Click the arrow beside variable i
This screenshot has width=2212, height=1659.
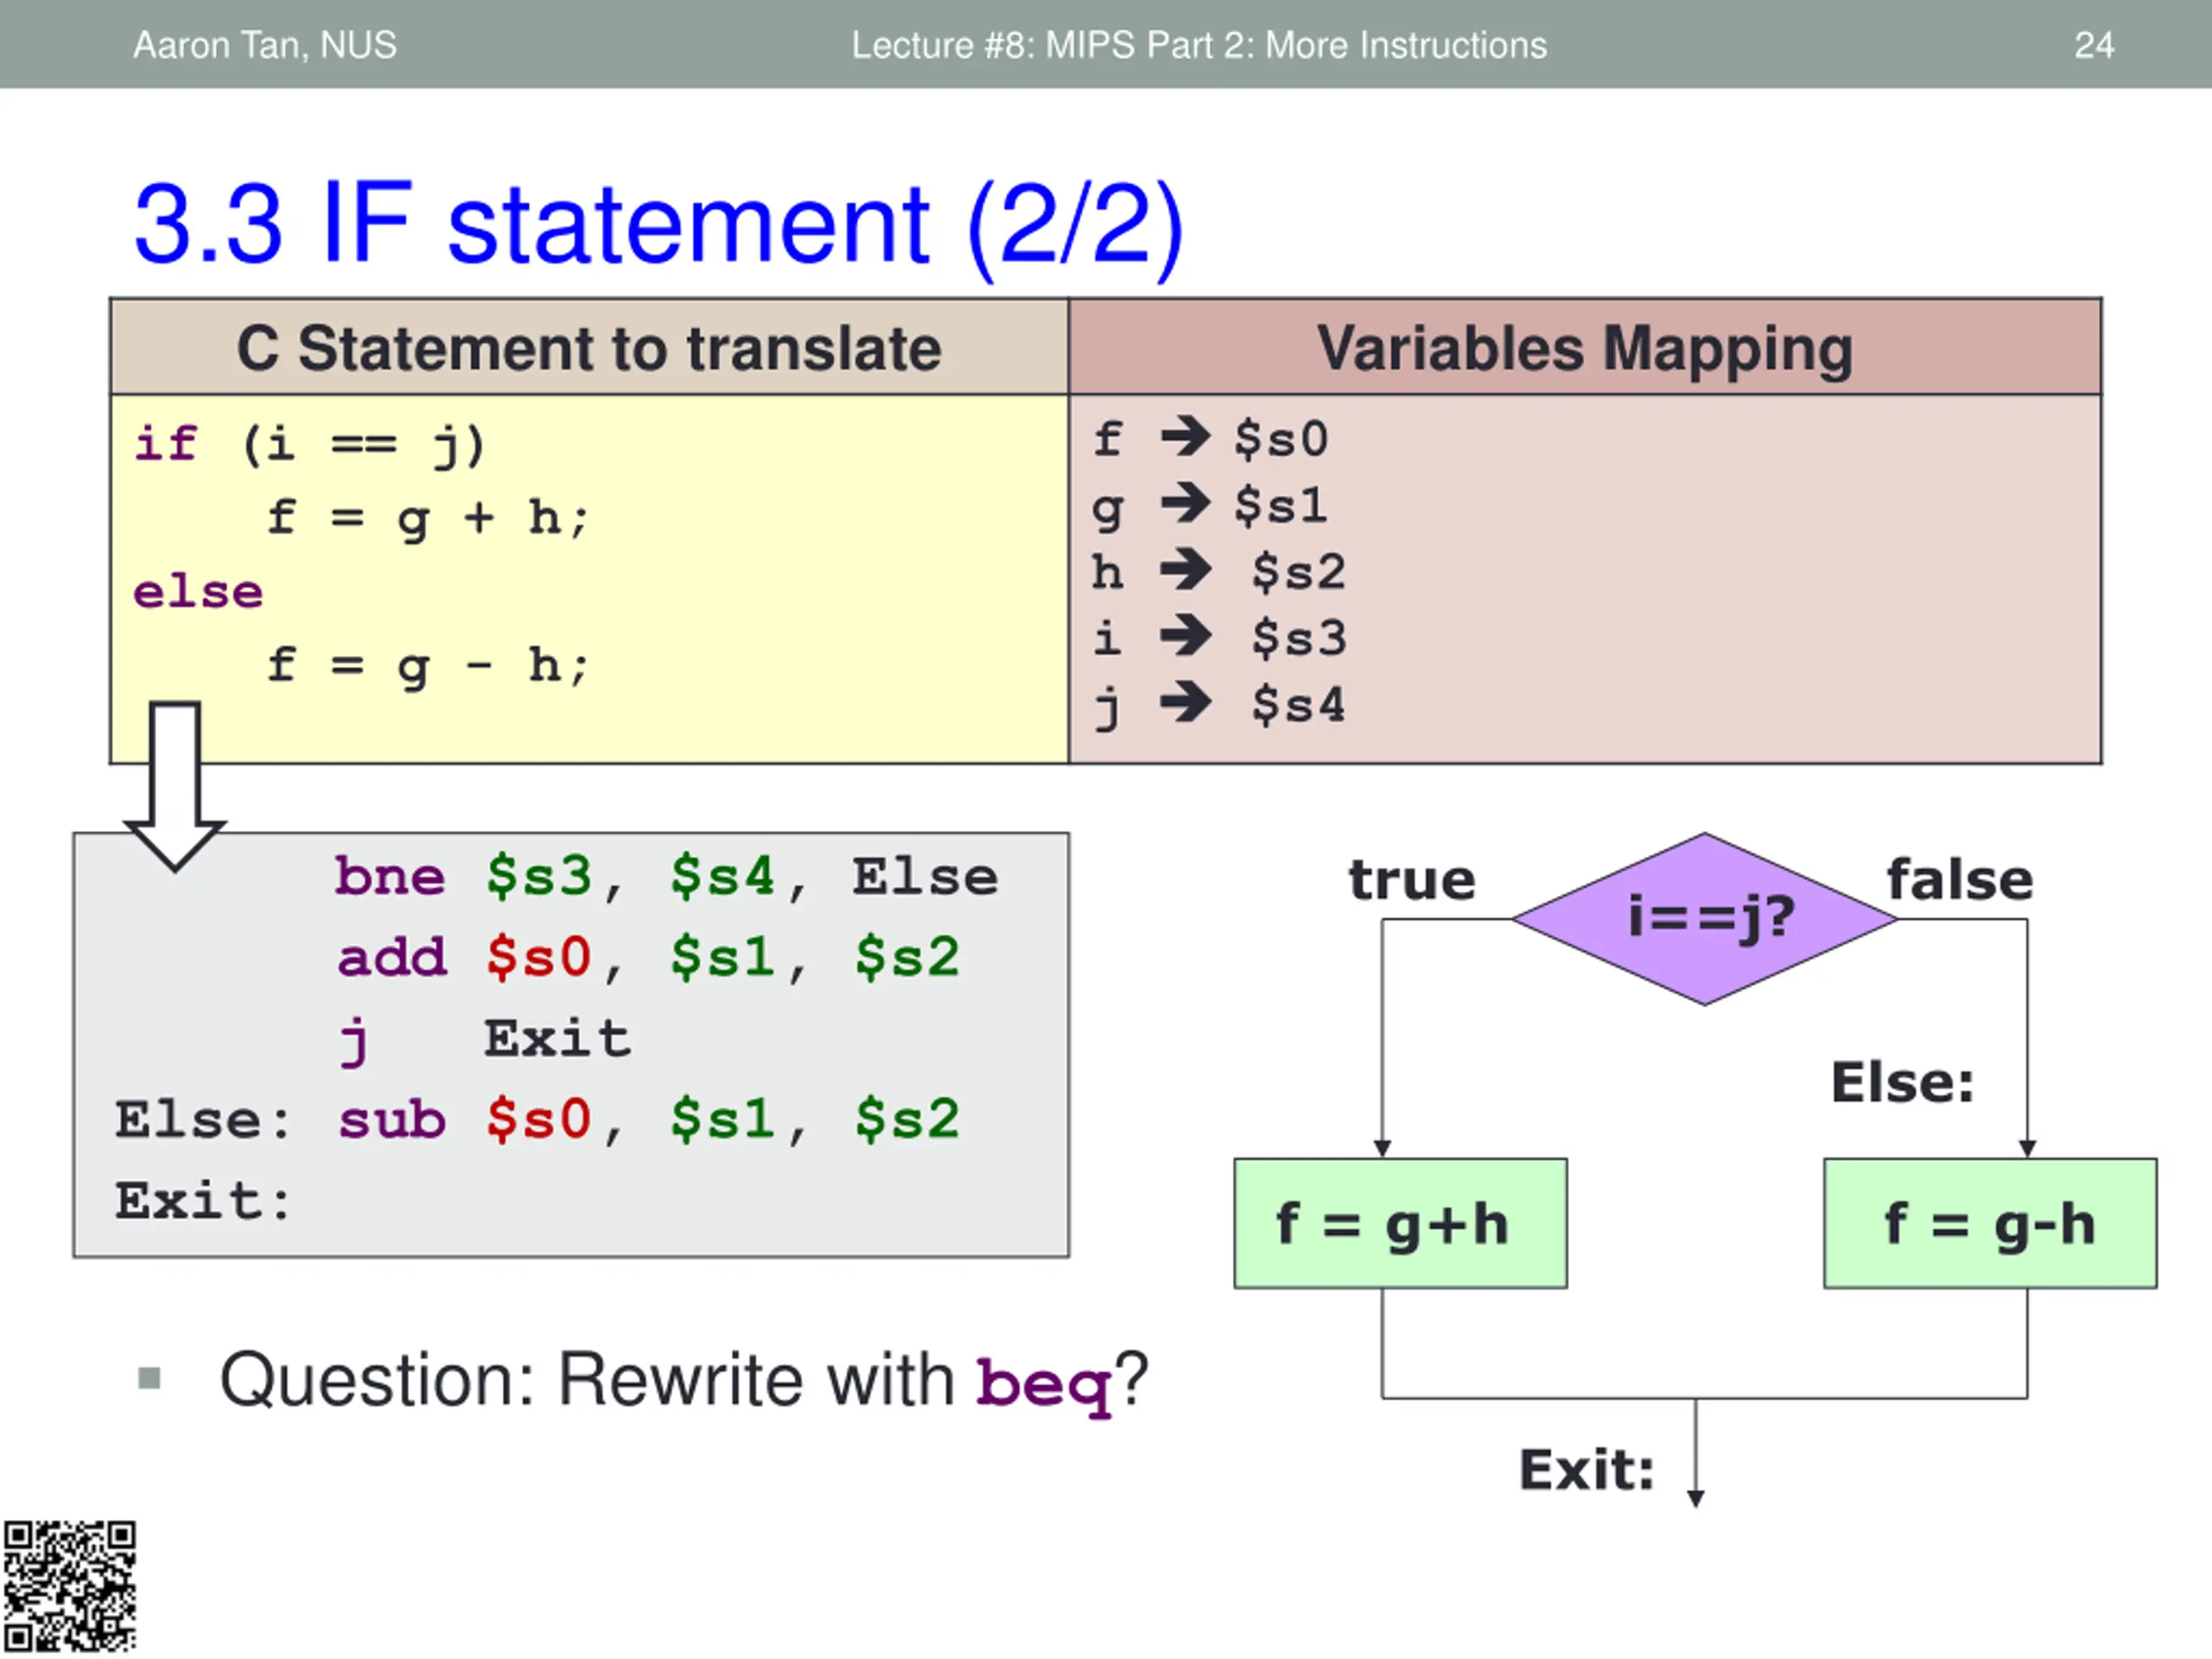1185,636
